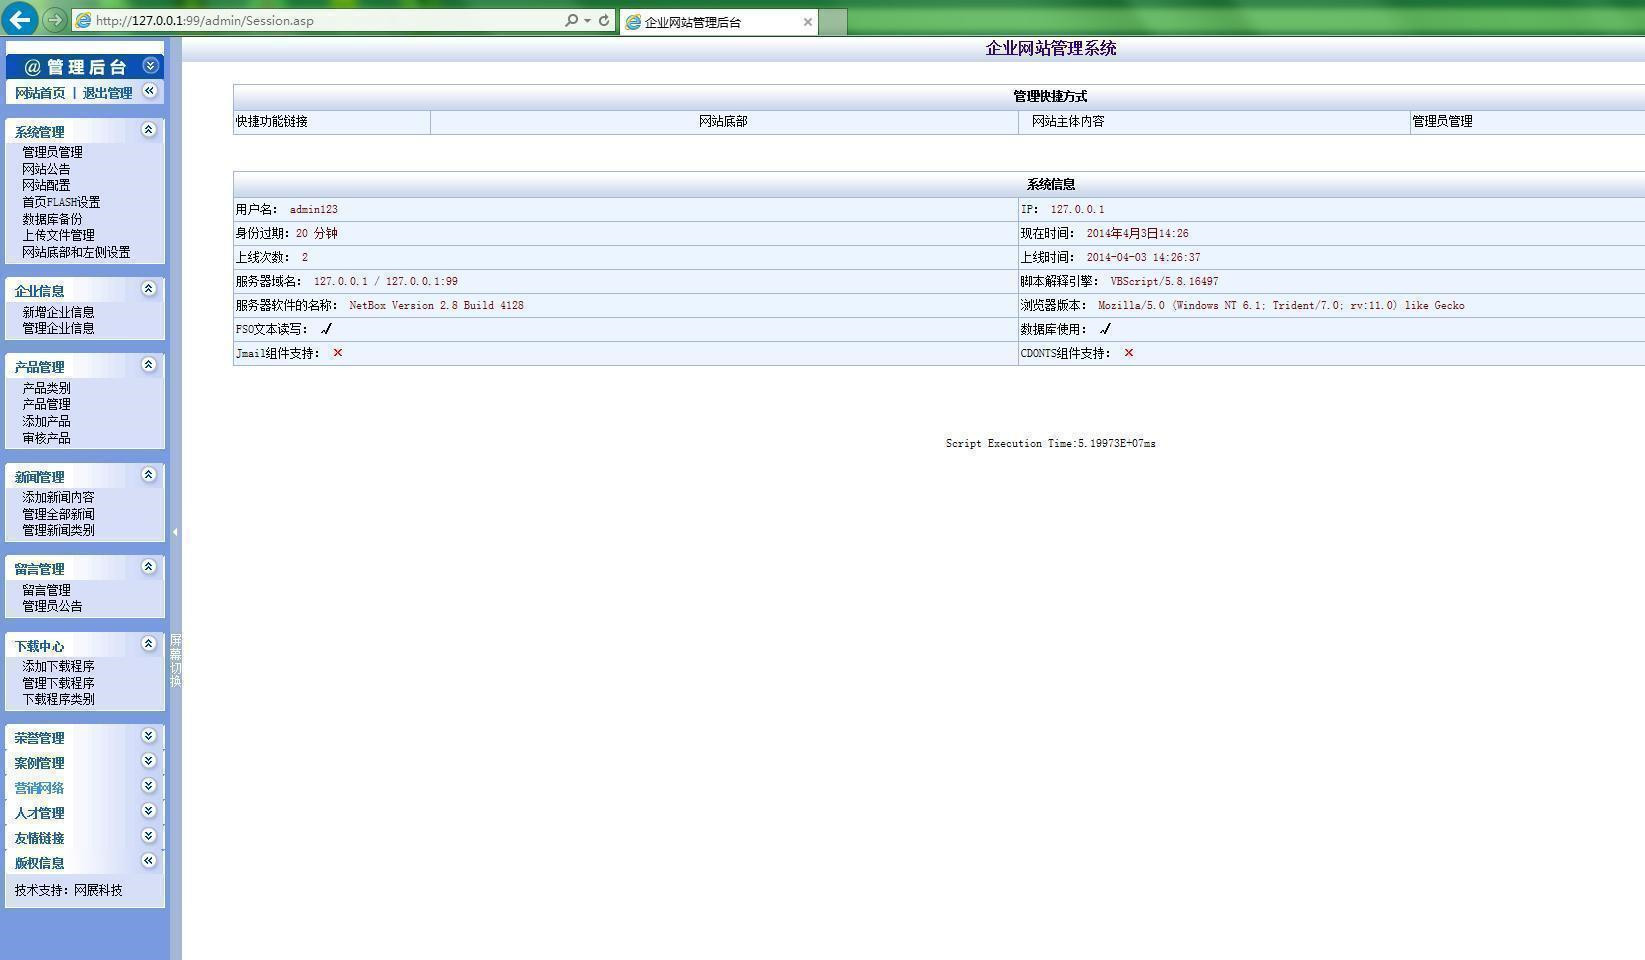Open 管理全部新闻 link

tap(58, 514)
